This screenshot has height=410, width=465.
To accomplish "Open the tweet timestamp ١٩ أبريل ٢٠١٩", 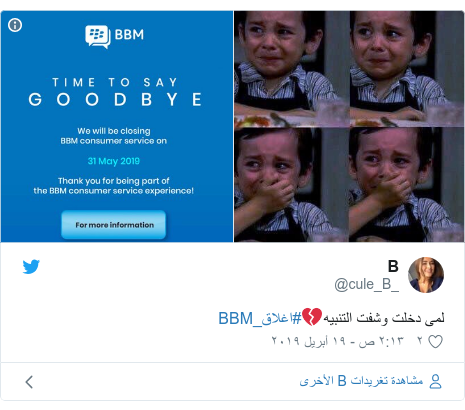I will click(x=337, y=341).
